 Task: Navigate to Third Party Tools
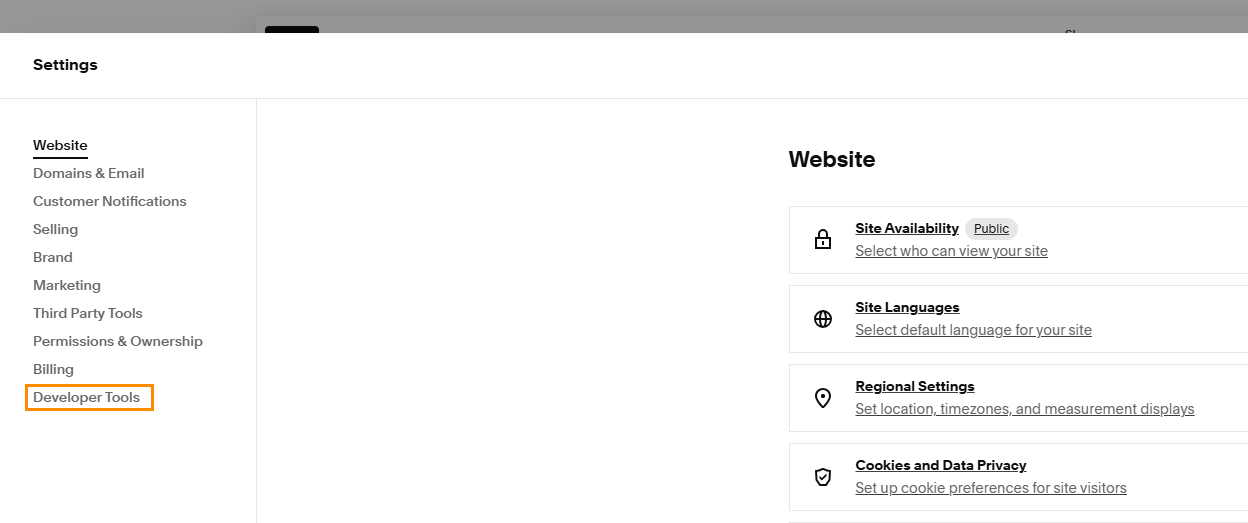[x=88, y=313]
